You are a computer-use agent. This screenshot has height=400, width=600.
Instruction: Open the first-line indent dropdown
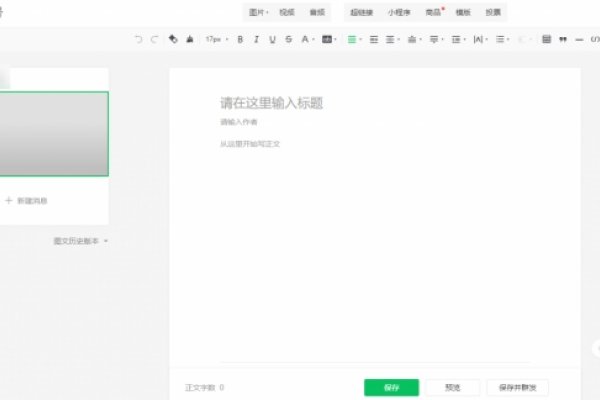[392, 39]
